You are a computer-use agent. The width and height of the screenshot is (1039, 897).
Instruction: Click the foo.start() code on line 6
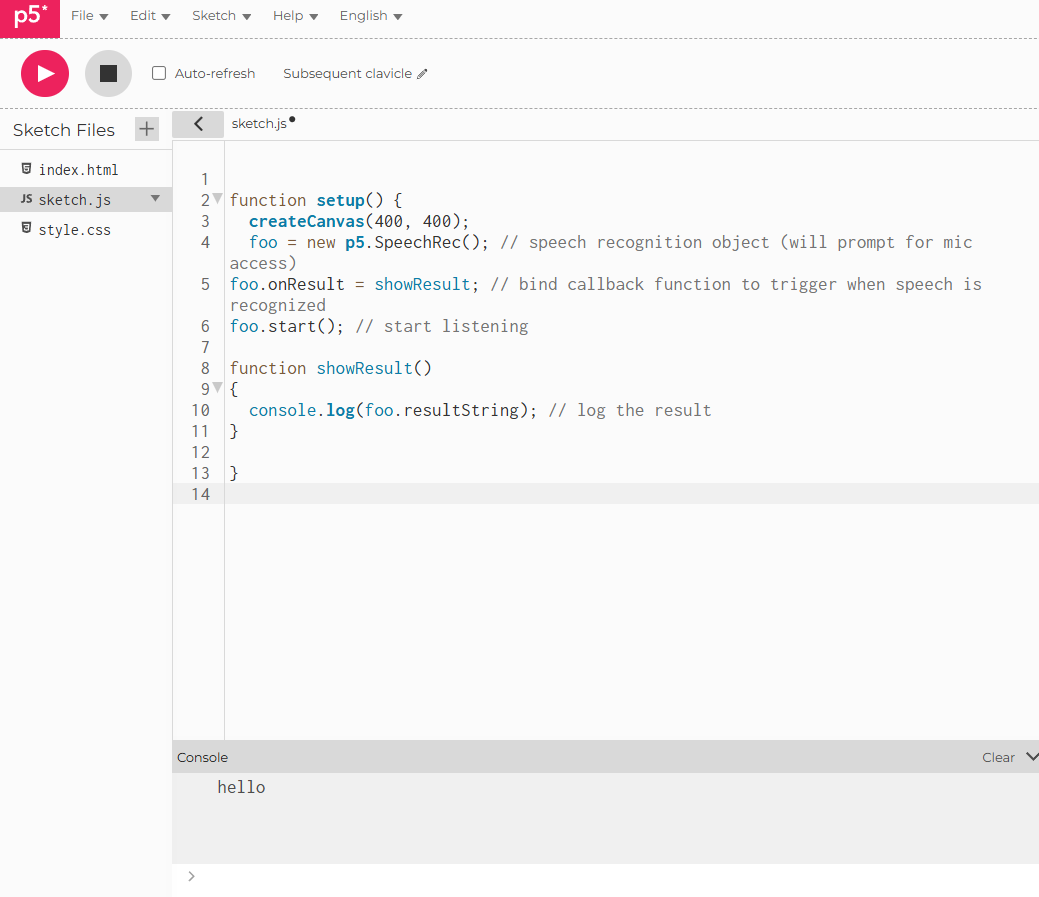[x=287, y=327]
